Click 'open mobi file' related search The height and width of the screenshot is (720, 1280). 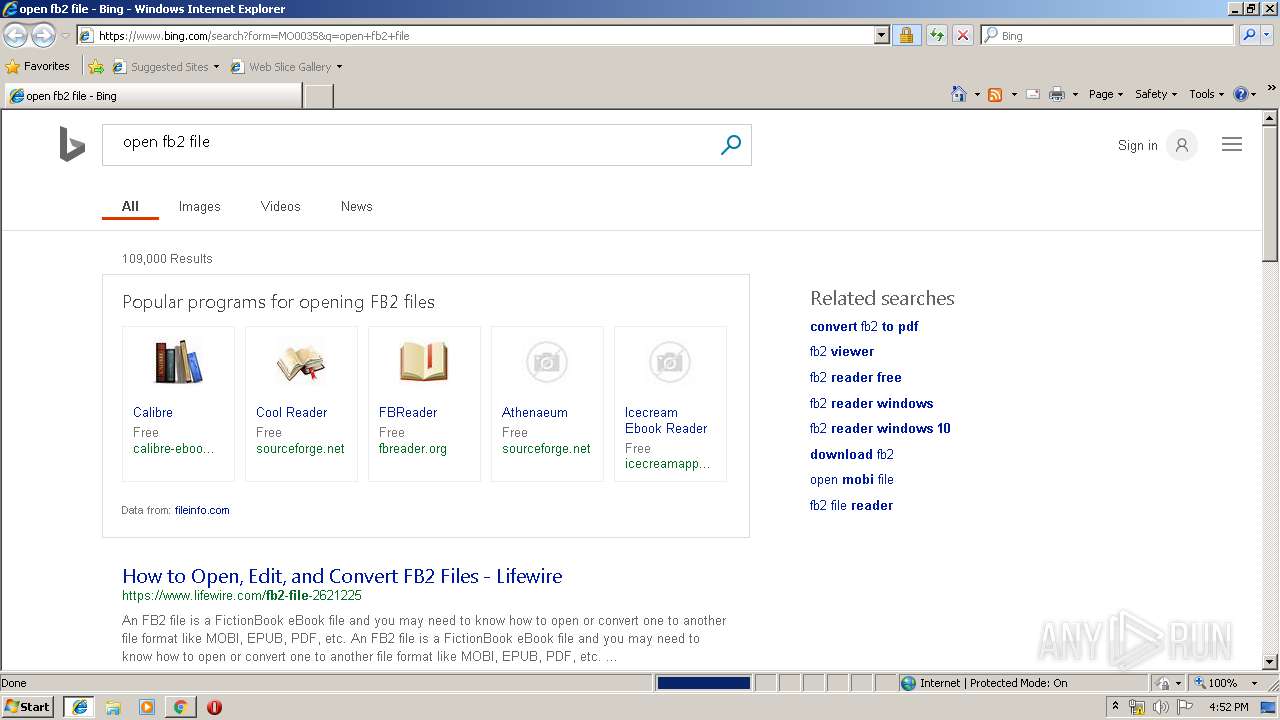tap(852, 479)
